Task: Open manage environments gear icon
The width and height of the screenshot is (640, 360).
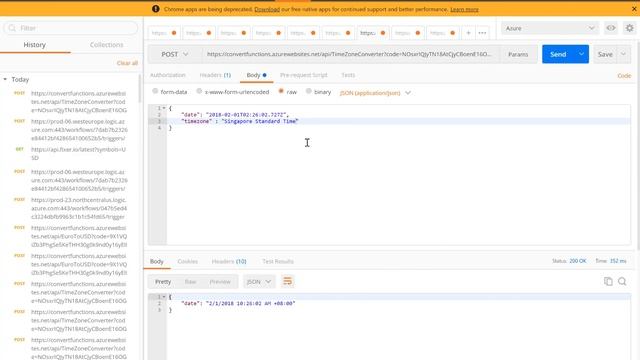Action: tap(630, 28)
